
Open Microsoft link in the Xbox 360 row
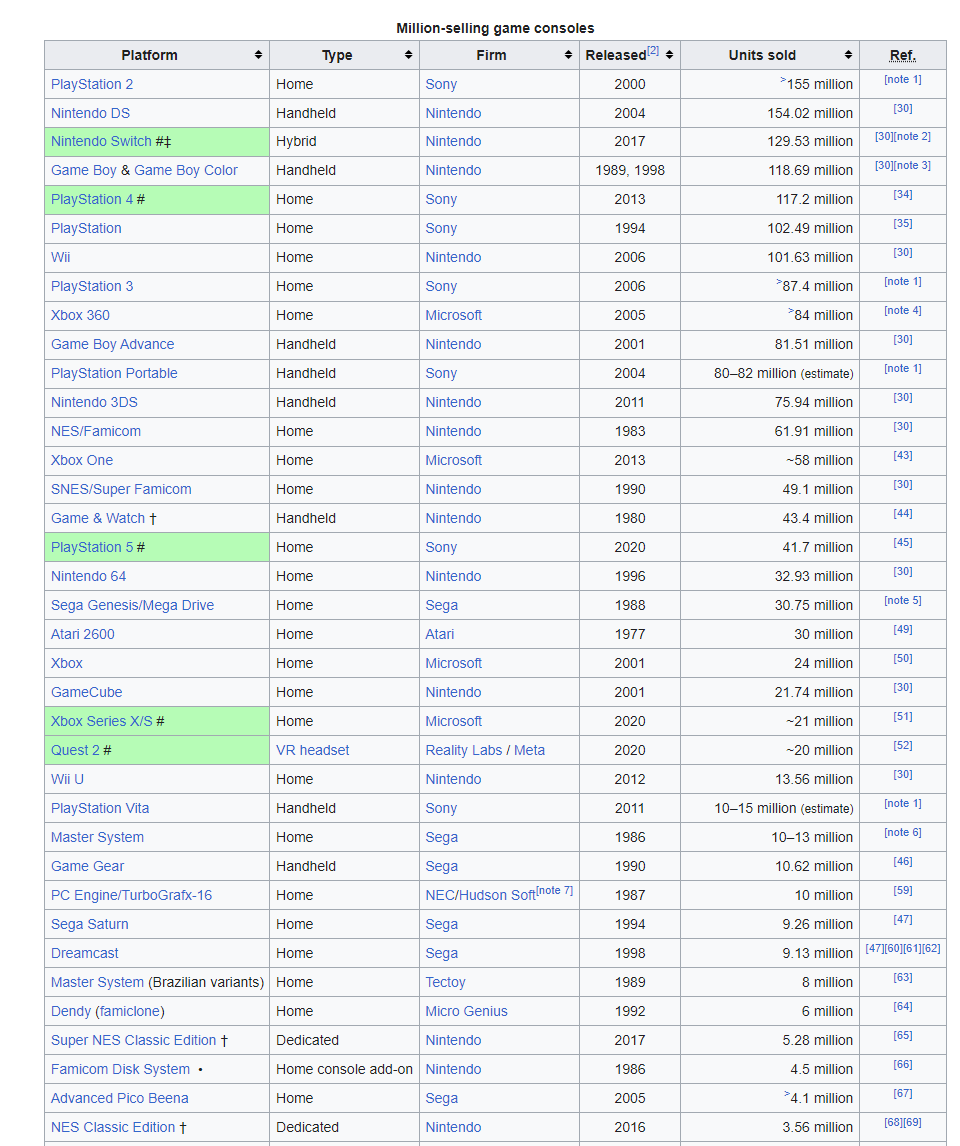point(454,315)
